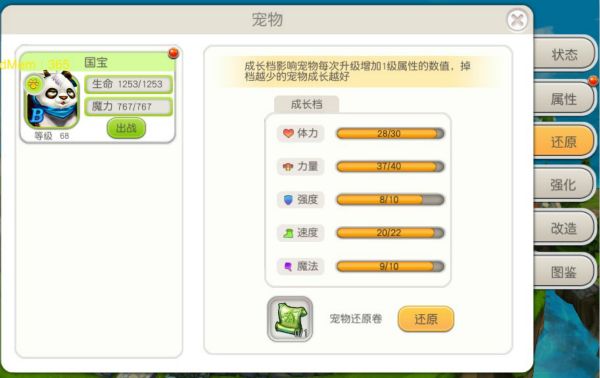Click the 速度 20/22 progress bar
600x378 pixels.
pos(390,233)
